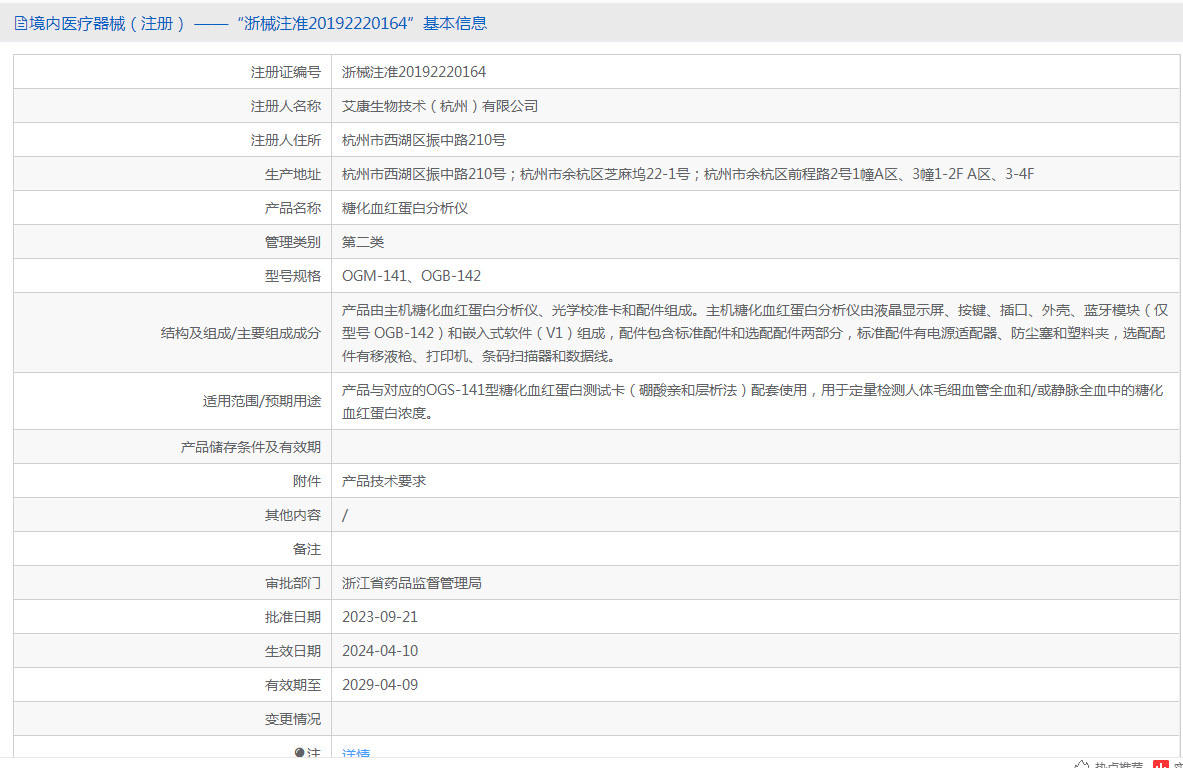Click the red icon in the bottom-right corner
This screenshot has height=768, width=1183.
[1161, 764]
